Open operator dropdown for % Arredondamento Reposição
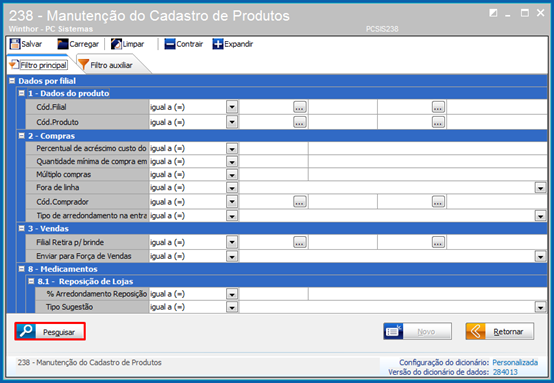Image resolution: width=554 pixels, height=383 pixels. click(232, 294)
